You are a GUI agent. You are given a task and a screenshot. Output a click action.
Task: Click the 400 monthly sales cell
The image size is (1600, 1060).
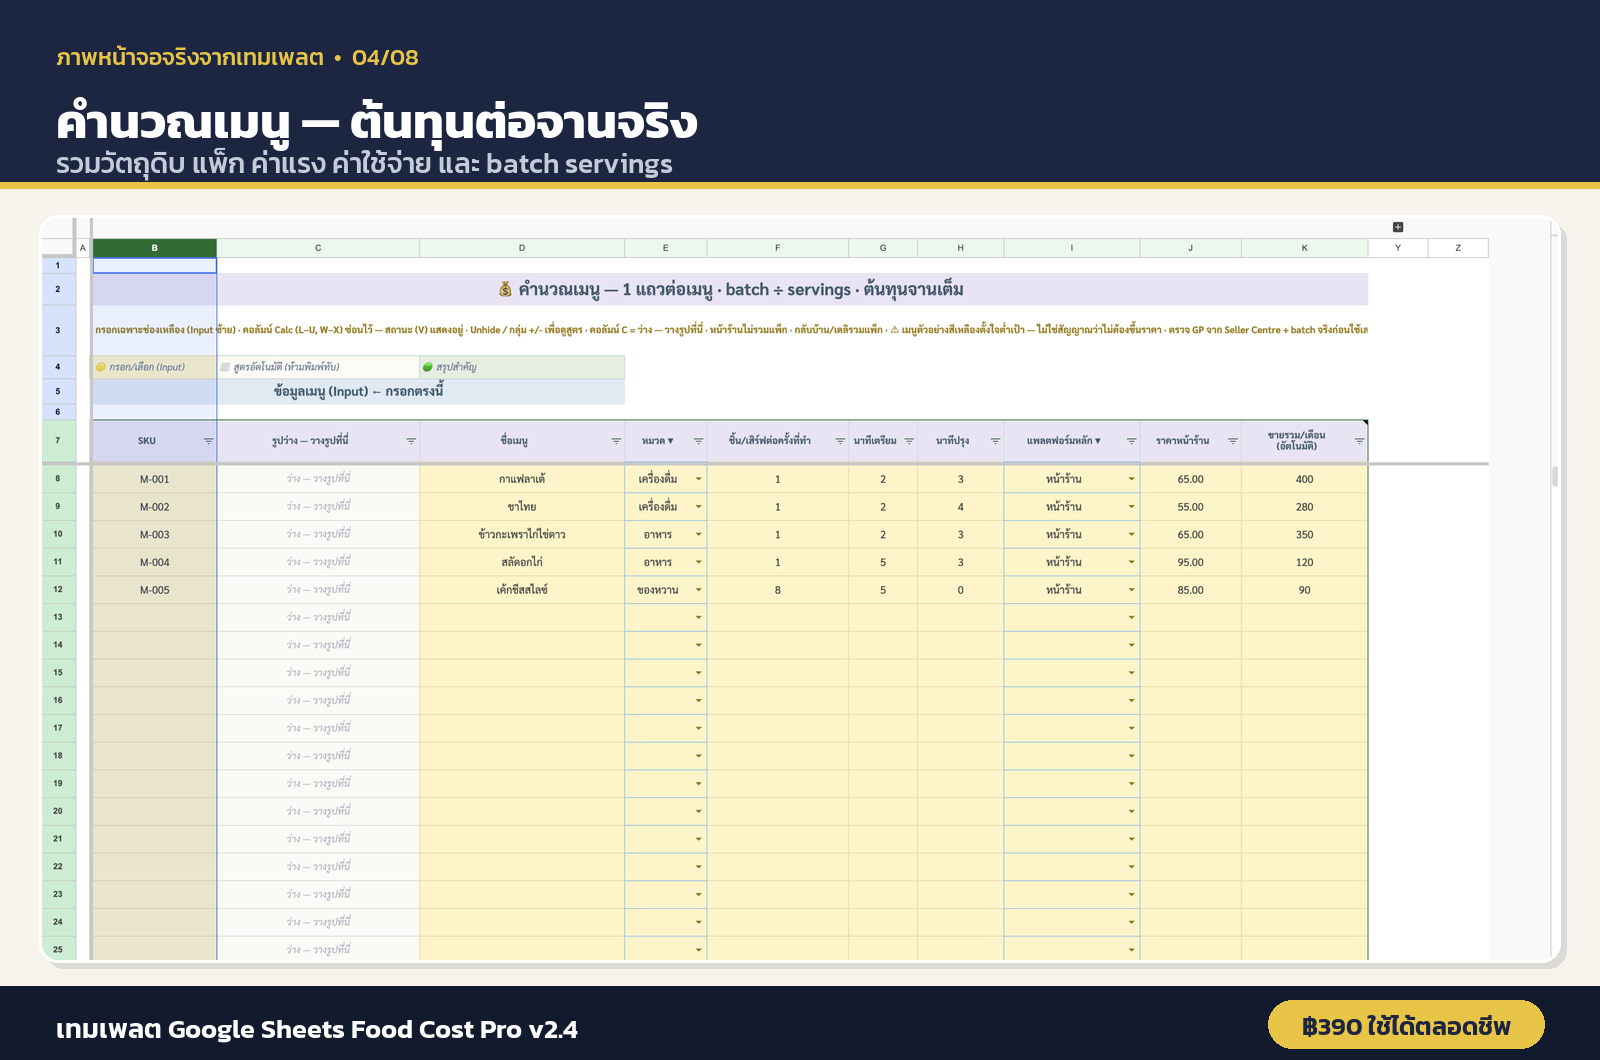click(1304, 479)
